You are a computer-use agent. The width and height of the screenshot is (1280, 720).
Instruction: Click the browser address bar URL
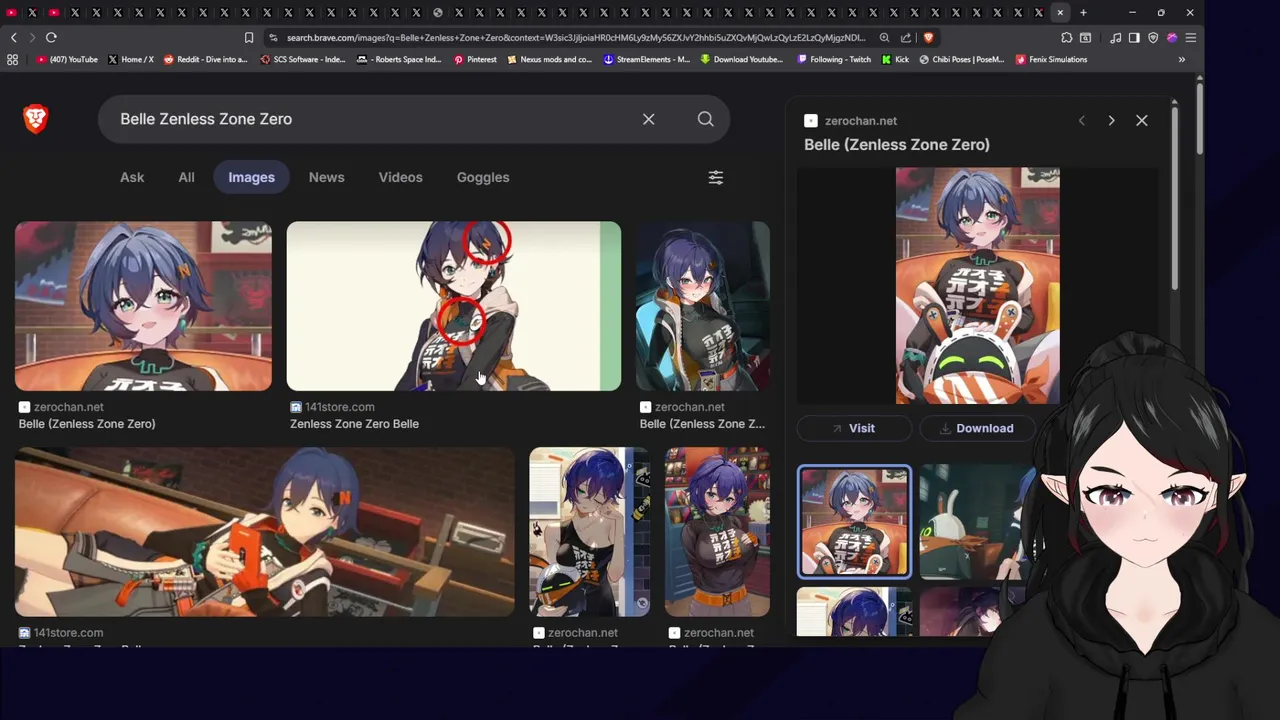(576, 37)
